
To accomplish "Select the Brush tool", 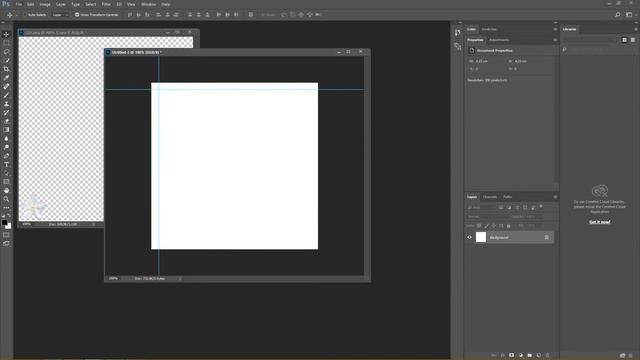I will pyautogui.click(x=6, y=95).
